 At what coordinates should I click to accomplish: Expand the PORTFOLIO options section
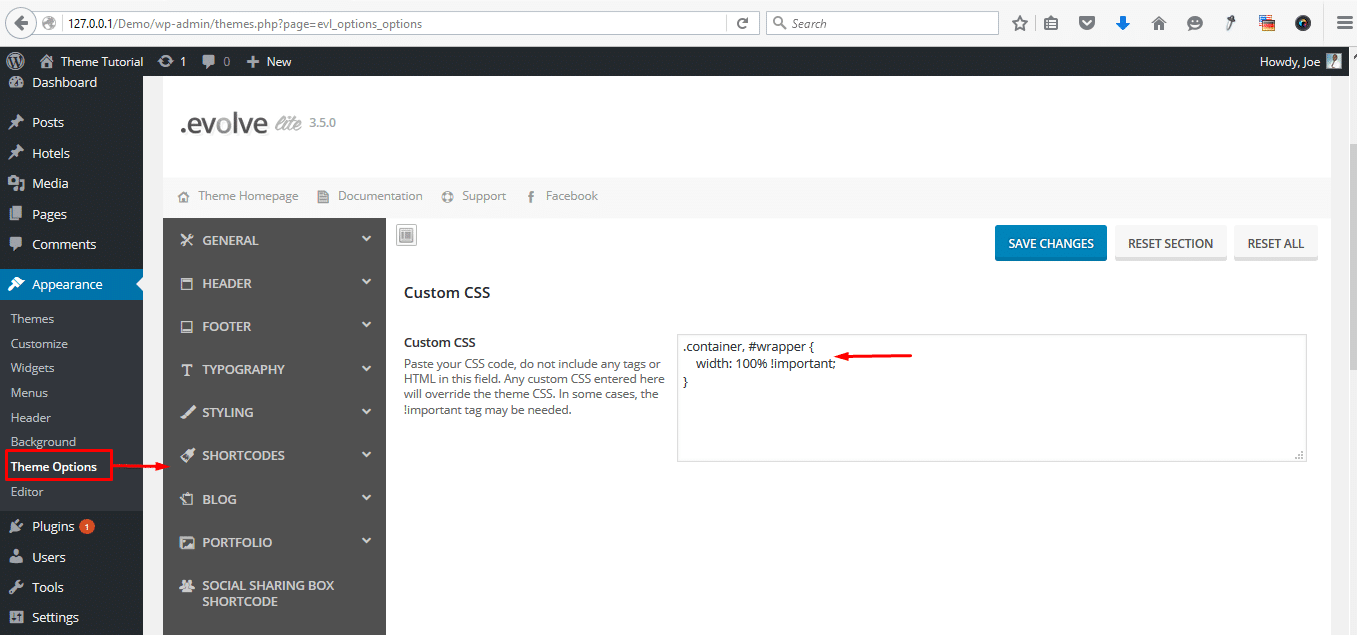click(274, 542)
